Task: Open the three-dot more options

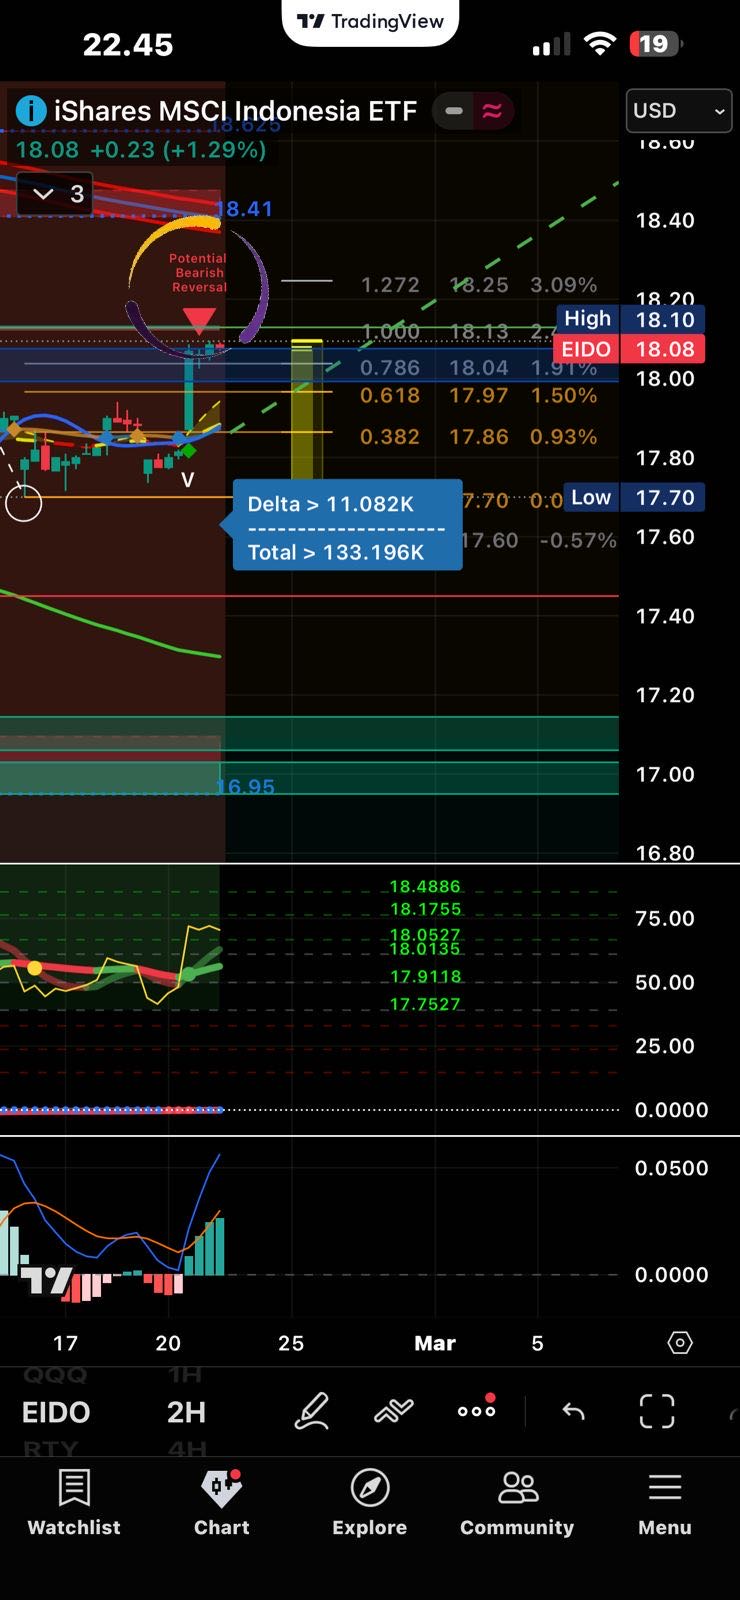Action: 476,1411
